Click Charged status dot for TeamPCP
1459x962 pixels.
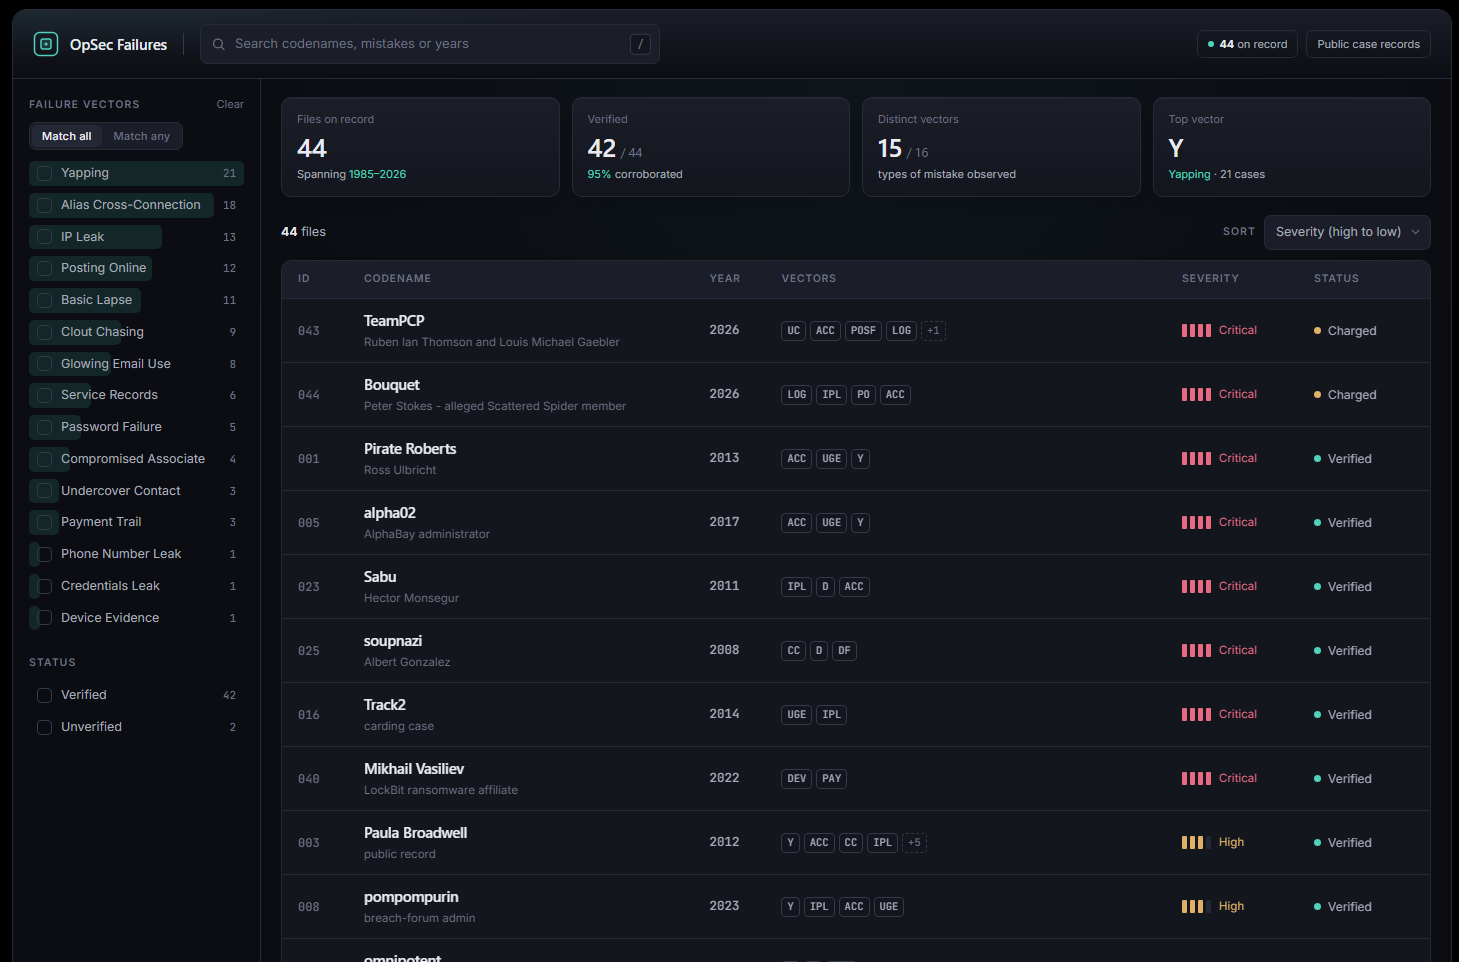click(x=1317, y=331)
